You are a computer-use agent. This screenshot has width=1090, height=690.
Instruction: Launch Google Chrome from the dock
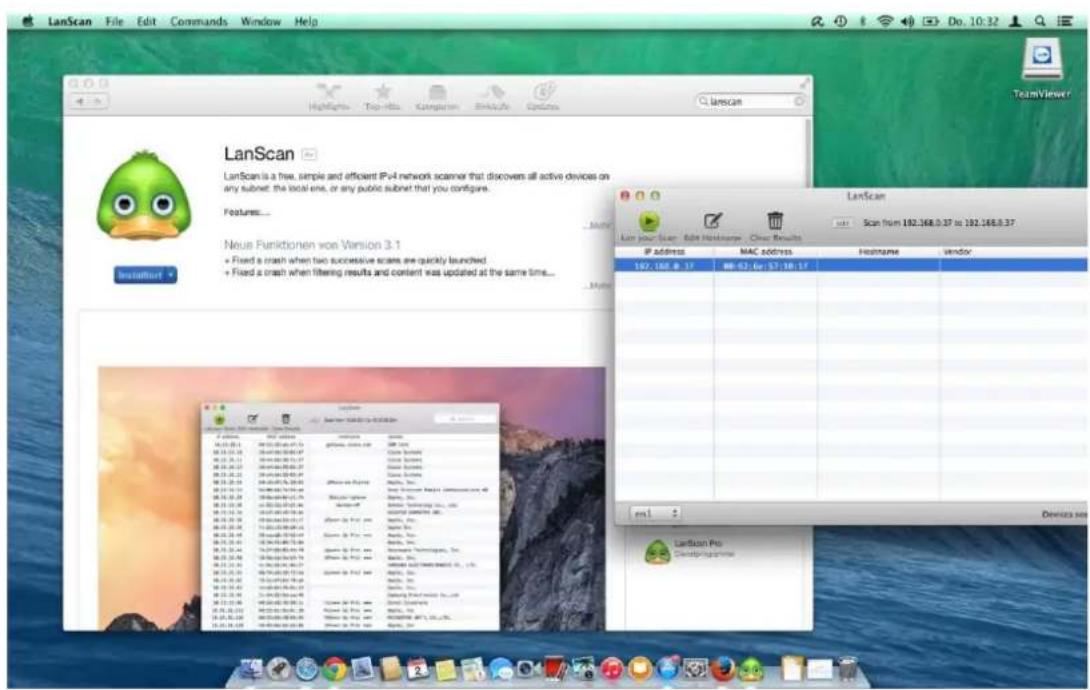[x=334, y=669]
